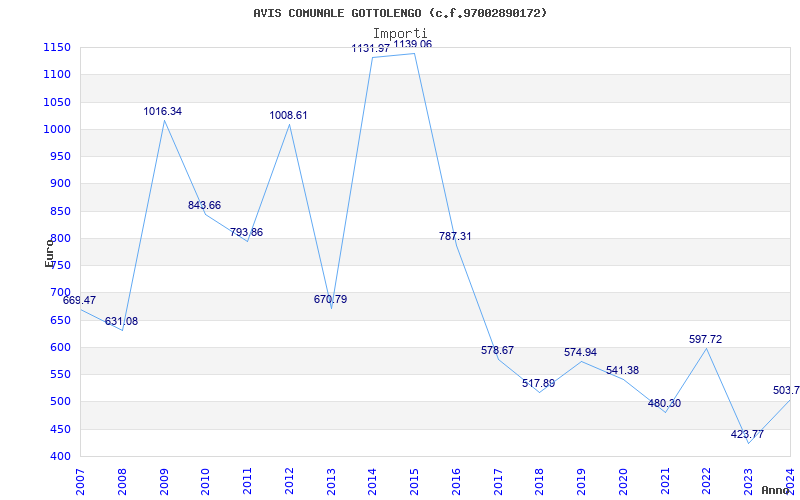Select the 900 y-axis tick label
The image size is (800, 500).
pyautogui.click(x=60, y=184)
